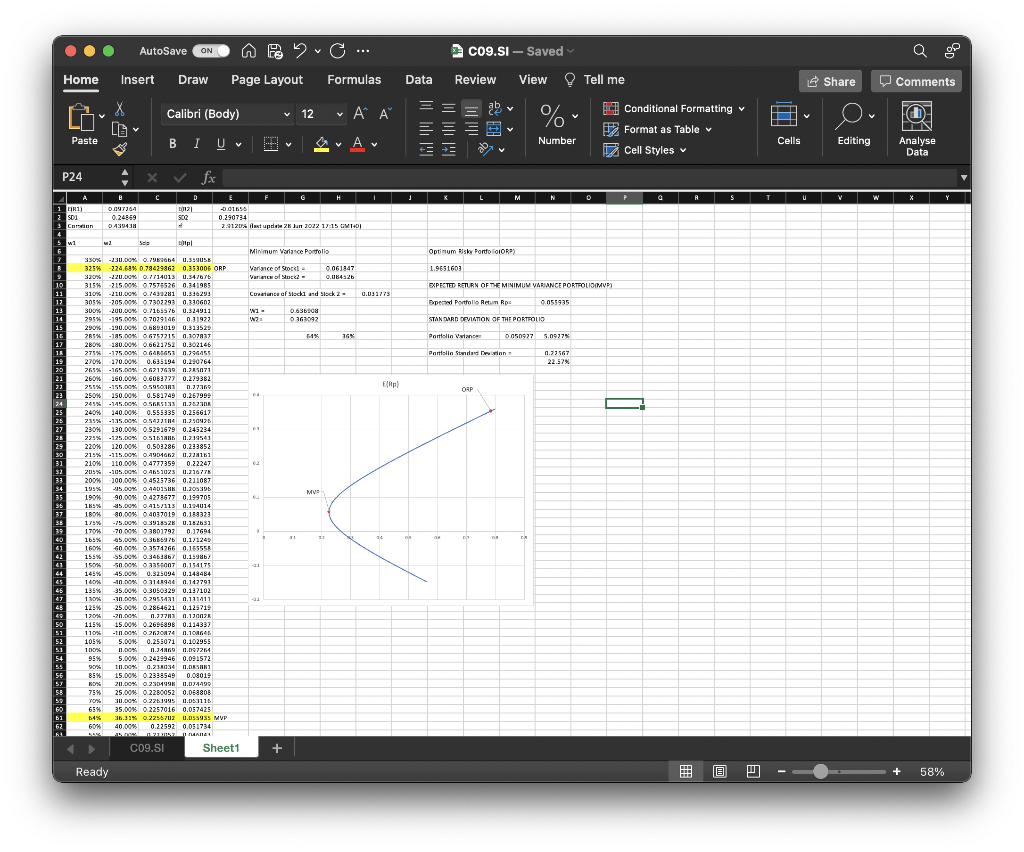The width and height of the screenshot is (1024, 852).
Task: Open the Comments button
Action: click(x=916, y=81)
